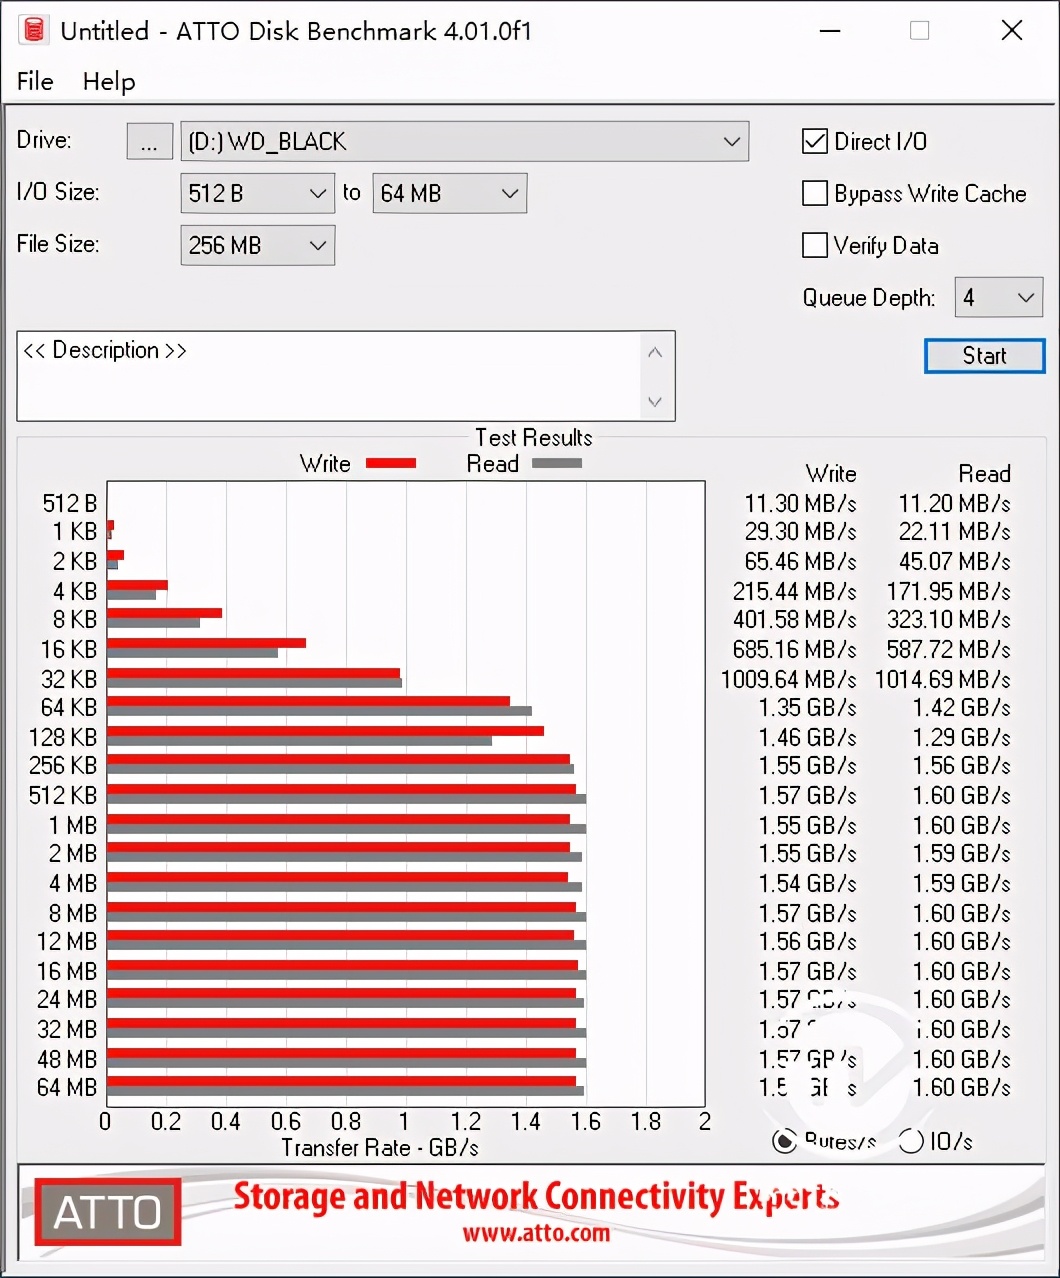Screen dimensions: 1060x1278
Task: Enable Bypass Write Cache checkbox
Action: pyautogui.click(x=815, y=193)
